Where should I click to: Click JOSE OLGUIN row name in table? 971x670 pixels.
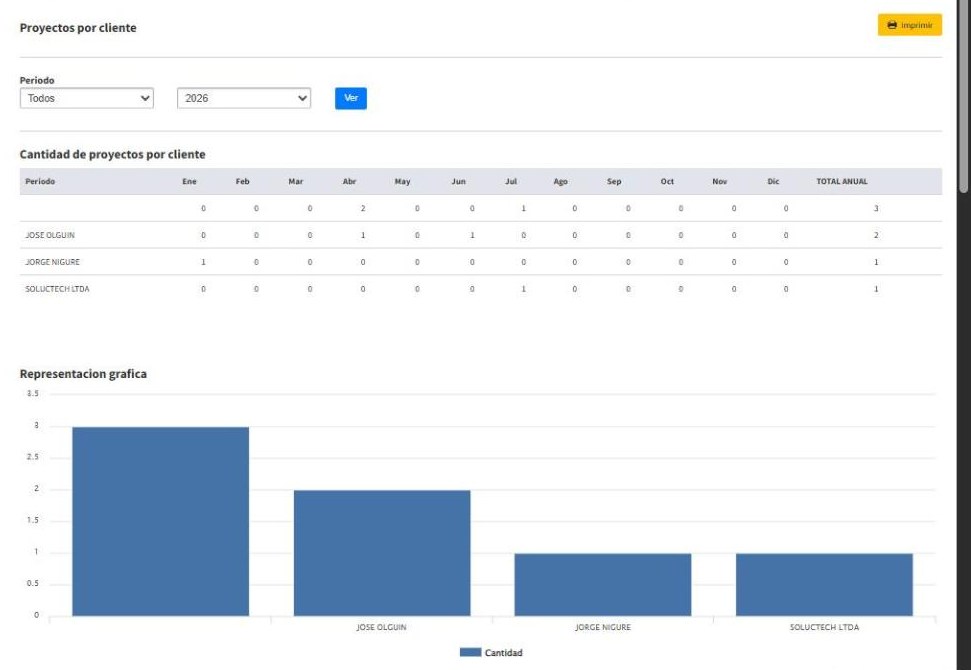[50, 235]
